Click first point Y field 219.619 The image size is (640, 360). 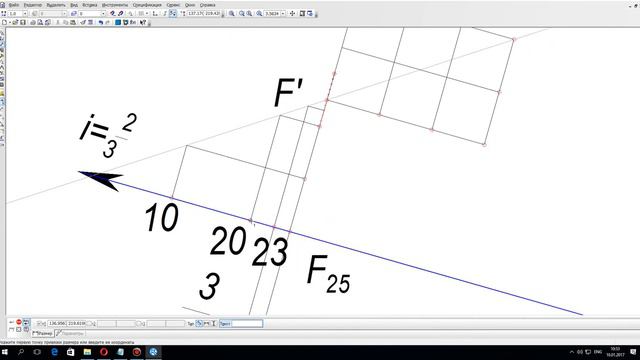coord(76,324)
